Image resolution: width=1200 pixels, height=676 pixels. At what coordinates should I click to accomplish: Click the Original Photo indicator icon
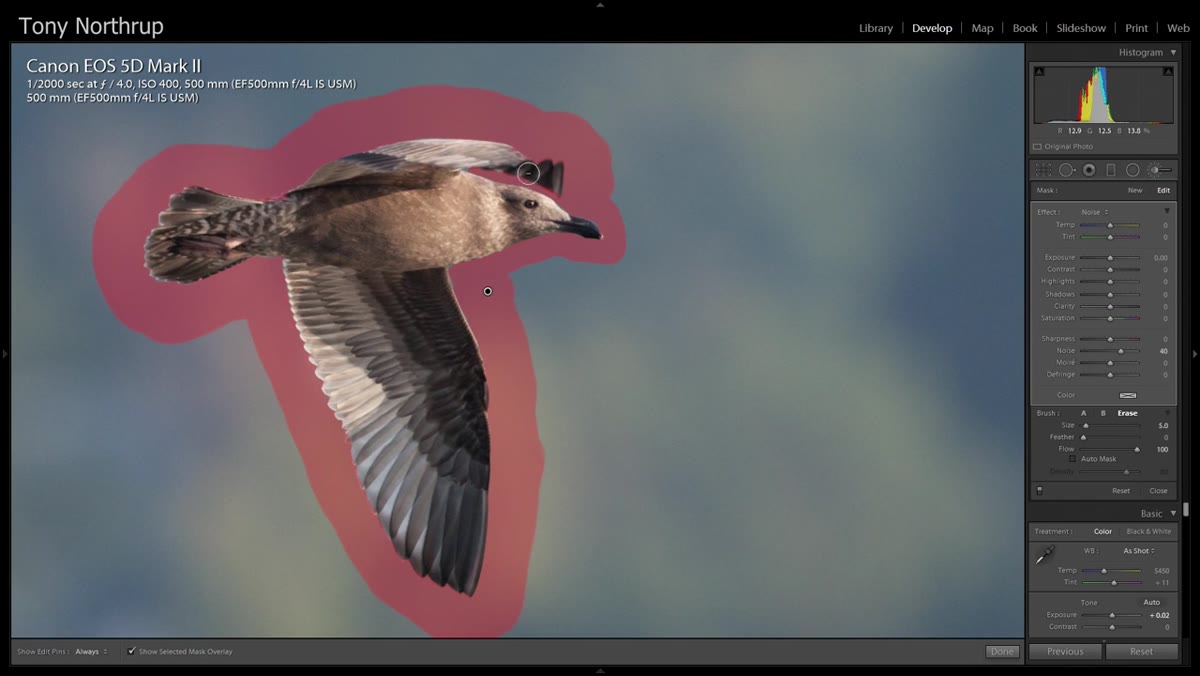click(1038, 147)
